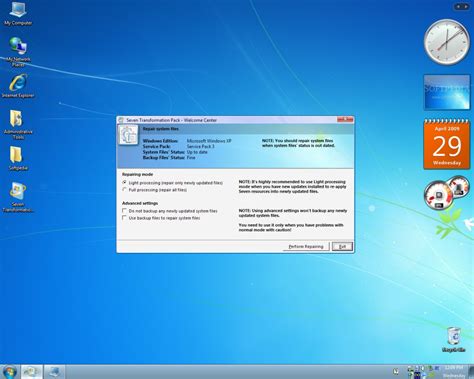Click the 'Microsoft Windows XP' edition text
This screenshot has width=474, height=379.
pyautogui.click(x=209, y=141)
